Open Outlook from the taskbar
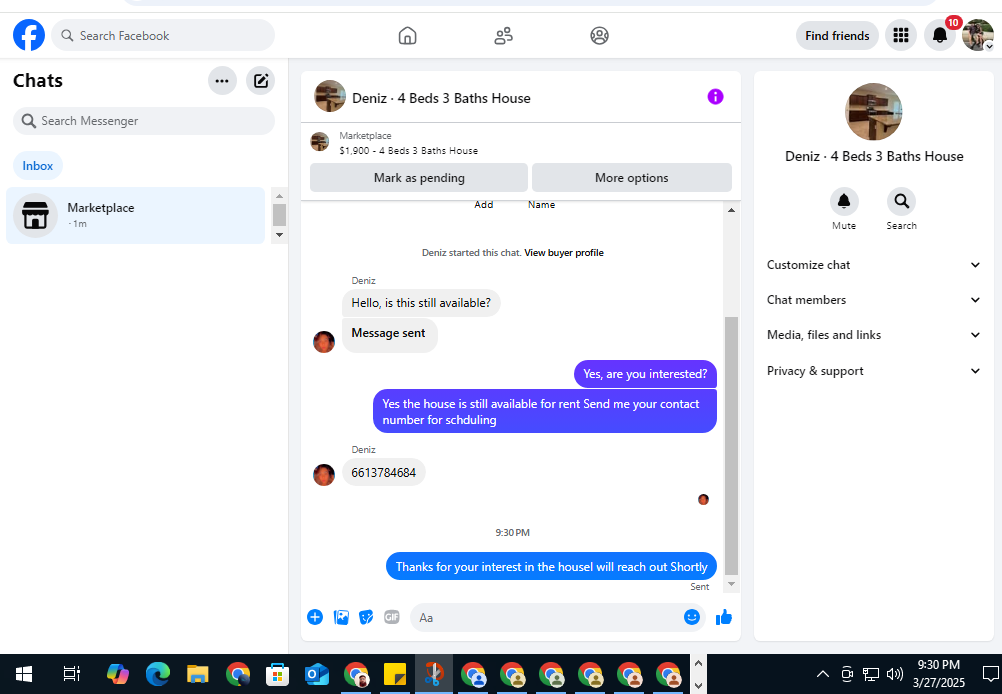The image size is (1002, 694). (317, 674)
